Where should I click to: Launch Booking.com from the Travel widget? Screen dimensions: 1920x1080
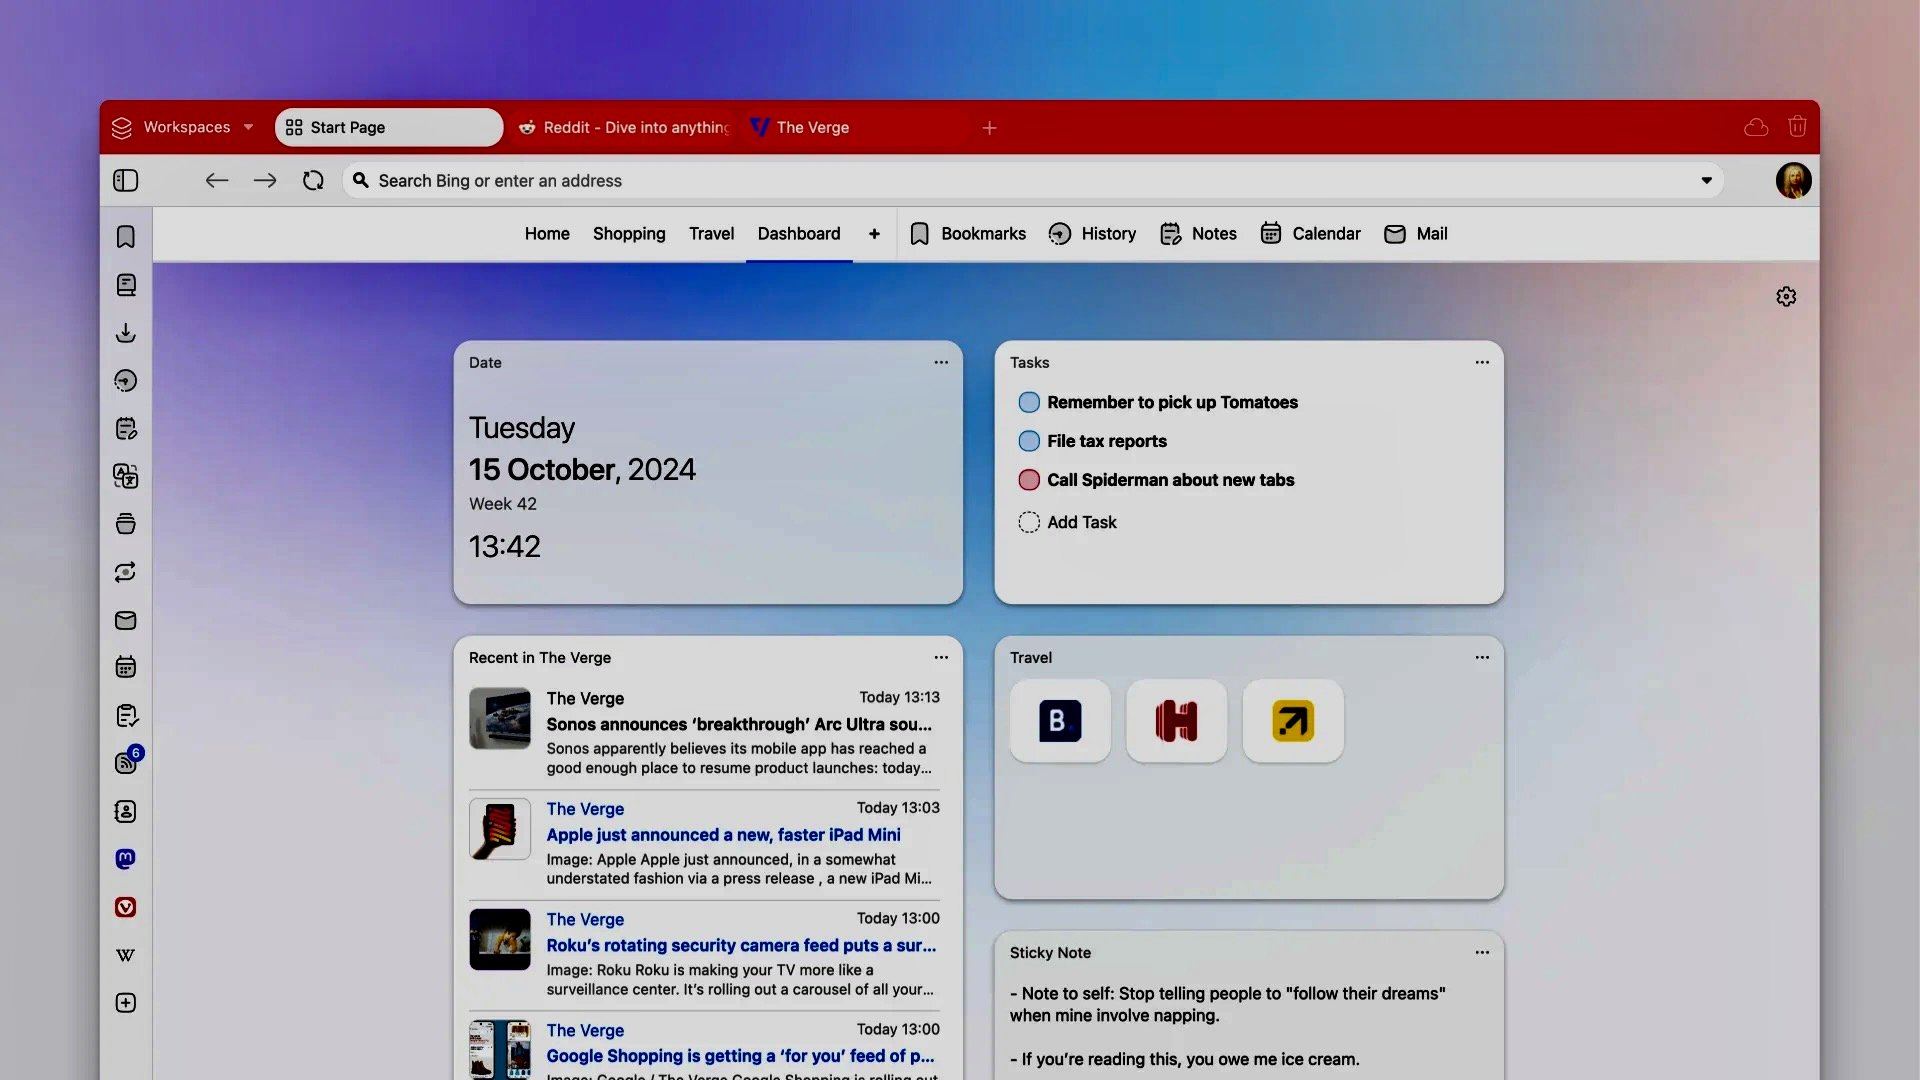(1060, 720)
